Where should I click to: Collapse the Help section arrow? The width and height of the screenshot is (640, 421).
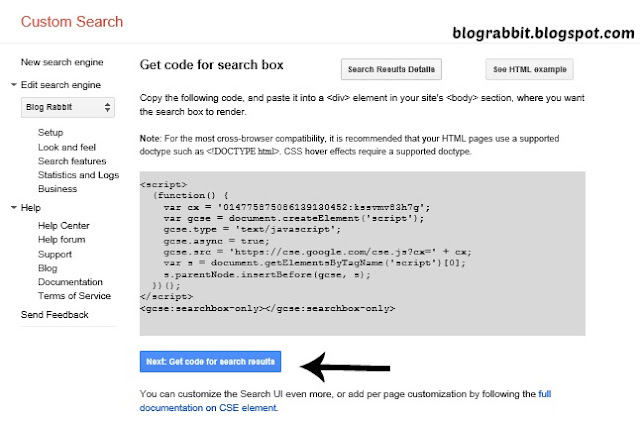tap(13, 207)
